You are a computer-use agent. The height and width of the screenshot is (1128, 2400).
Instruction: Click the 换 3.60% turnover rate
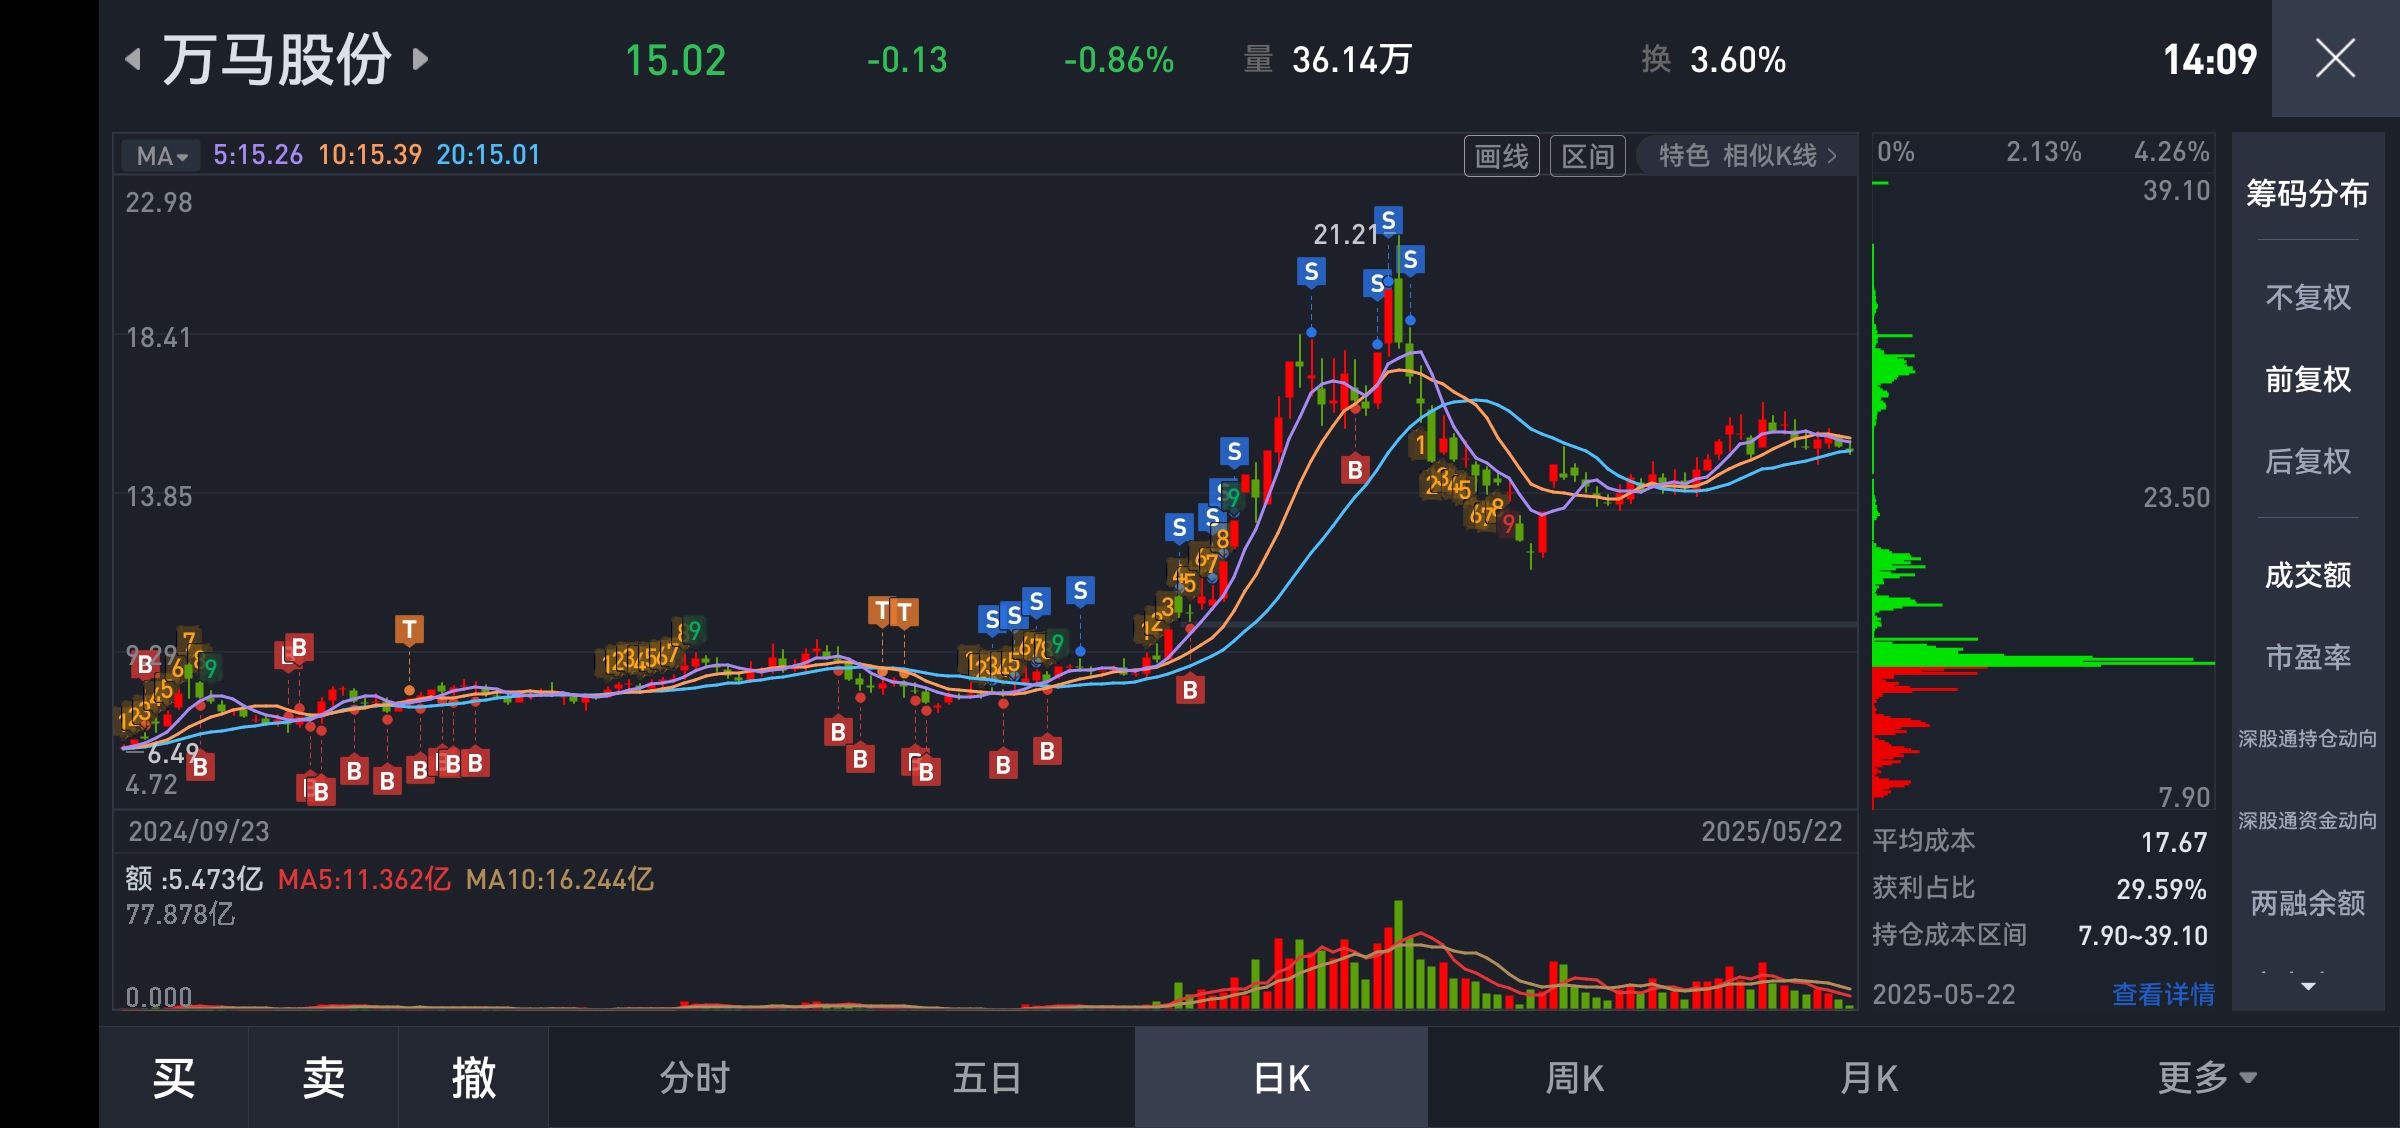(x=1713, y=60)
